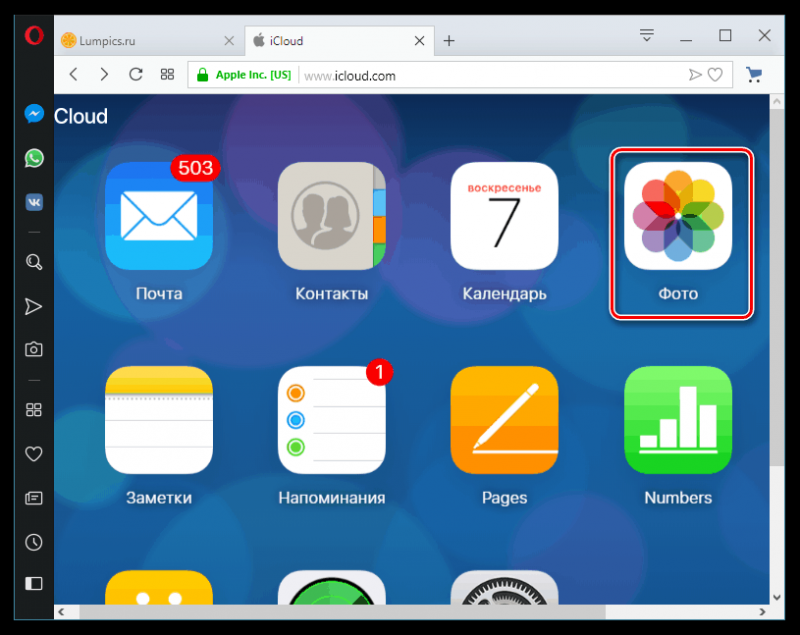Image resolution: width=800 pixels, height=635 pixels.
Task: Reload the iCloud page
Action: click(x=136, y=74)
